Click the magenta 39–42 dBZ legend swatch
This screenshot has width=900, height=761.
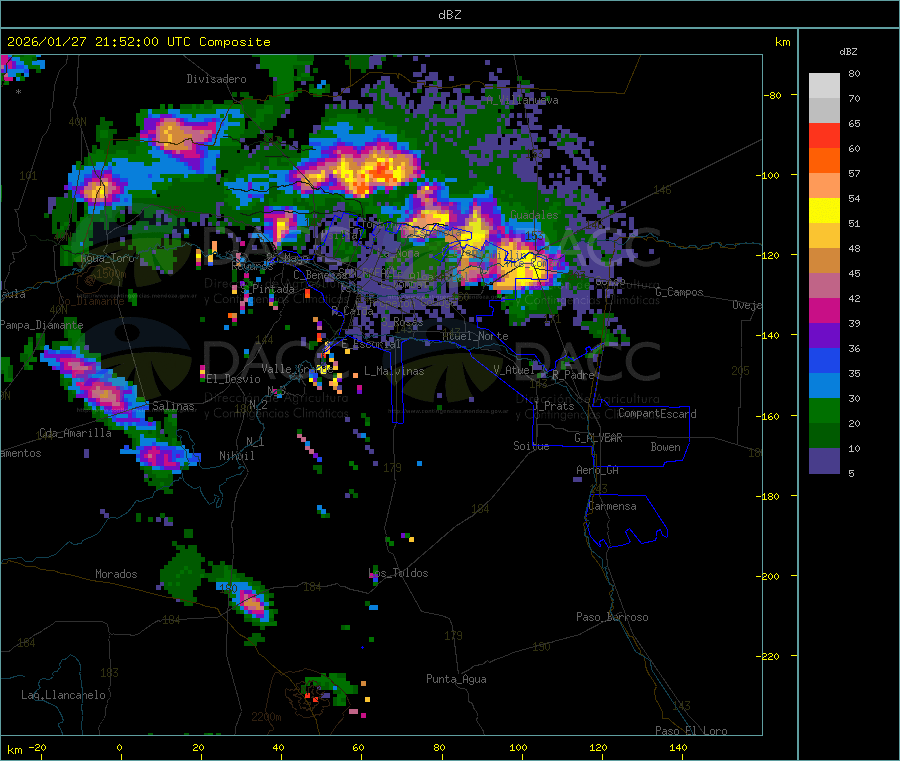tap(824, 310)
